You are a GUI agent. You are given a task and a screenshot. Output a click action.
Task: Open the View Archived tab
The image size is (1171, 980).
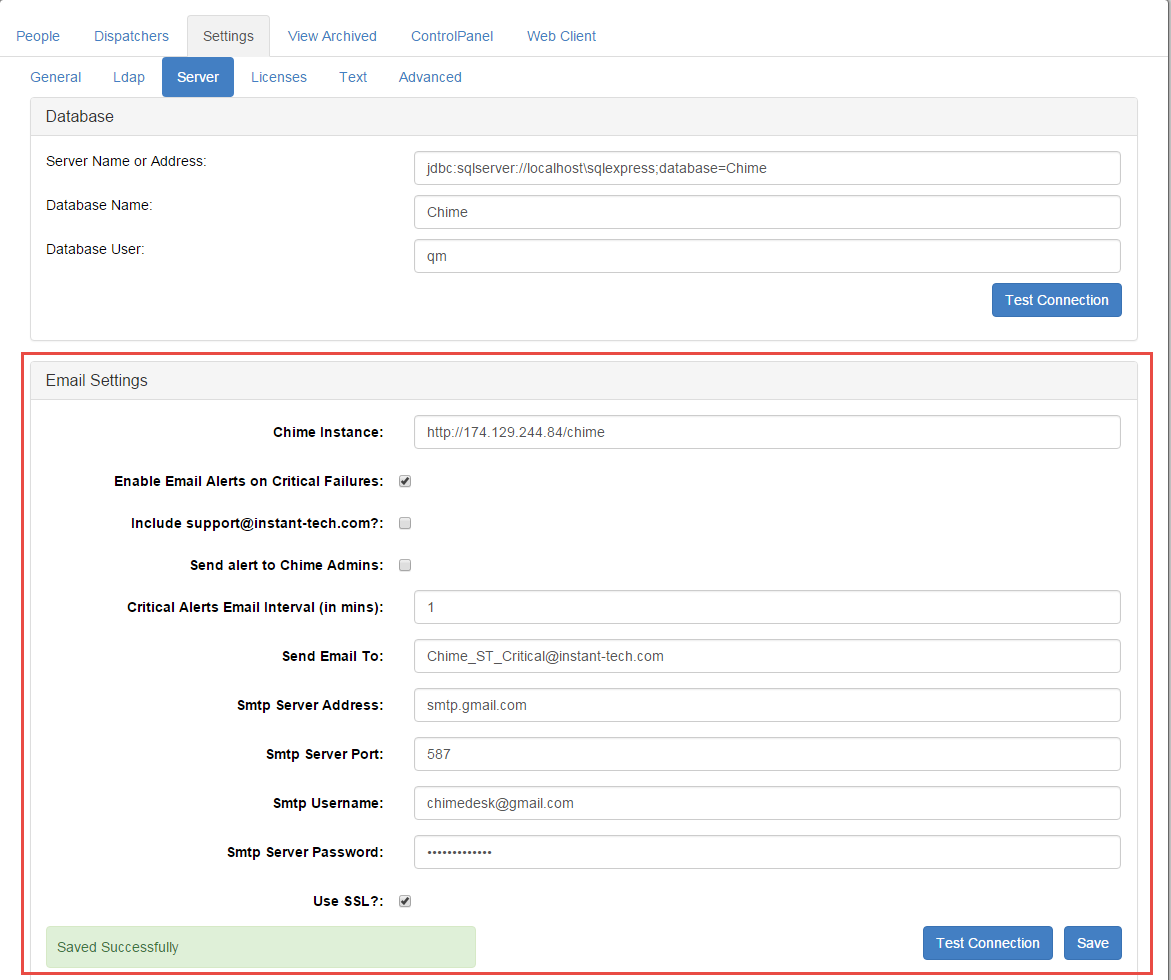[332, 36]
